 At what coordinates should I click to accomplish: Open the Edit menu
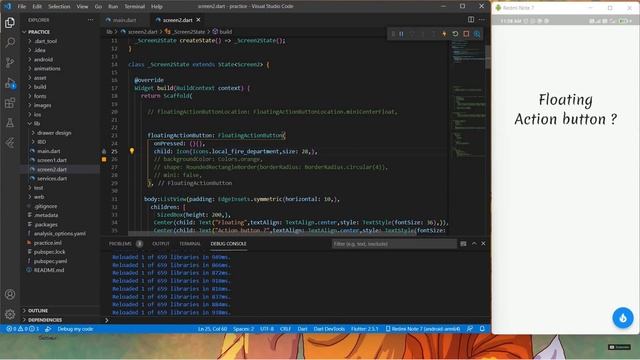click(x=37, y=7)
